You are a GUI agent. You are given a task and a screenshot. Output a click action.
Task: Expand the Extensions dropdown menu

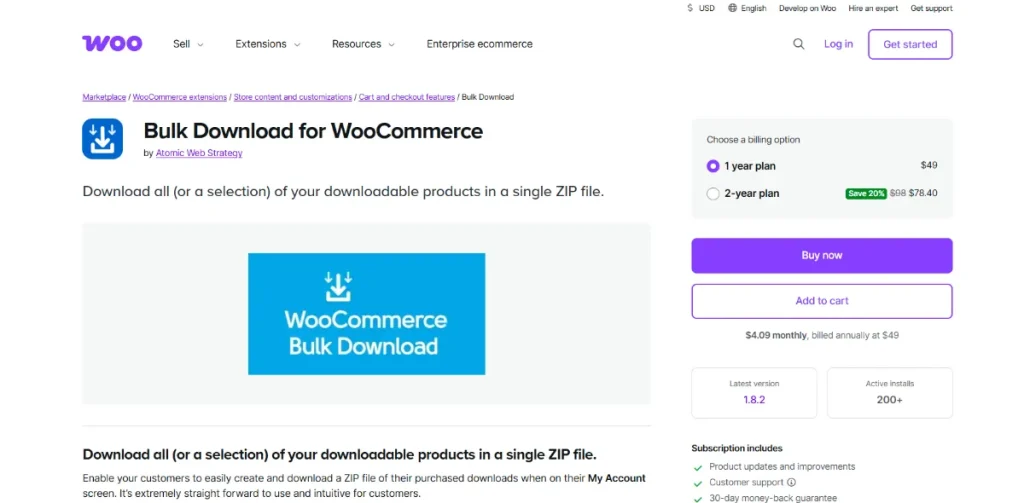pyautogui.click(x=268, y=44)
